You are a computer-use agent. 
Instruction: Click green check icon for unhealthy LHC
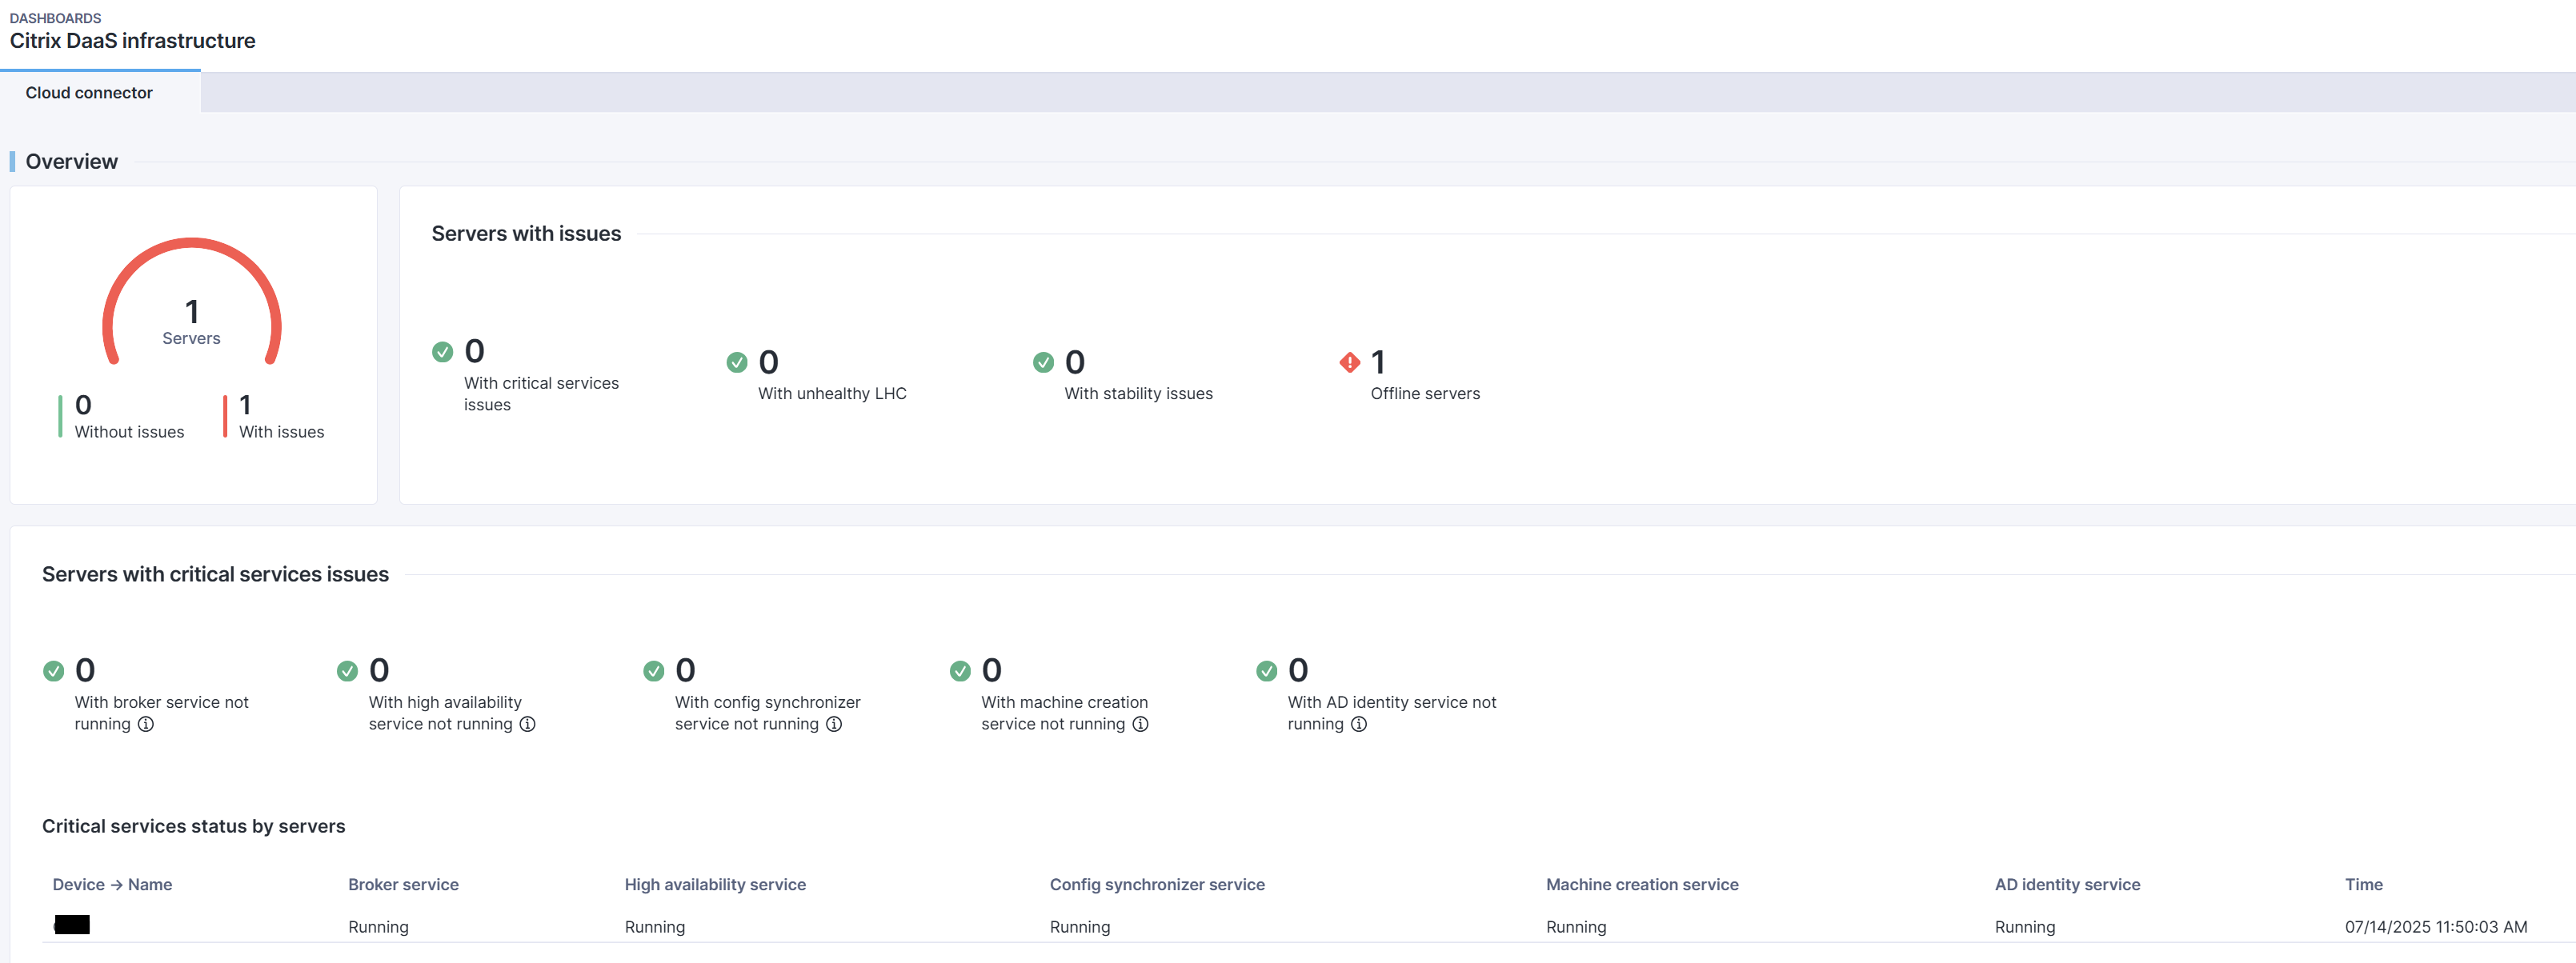click(x=736, y=362)
